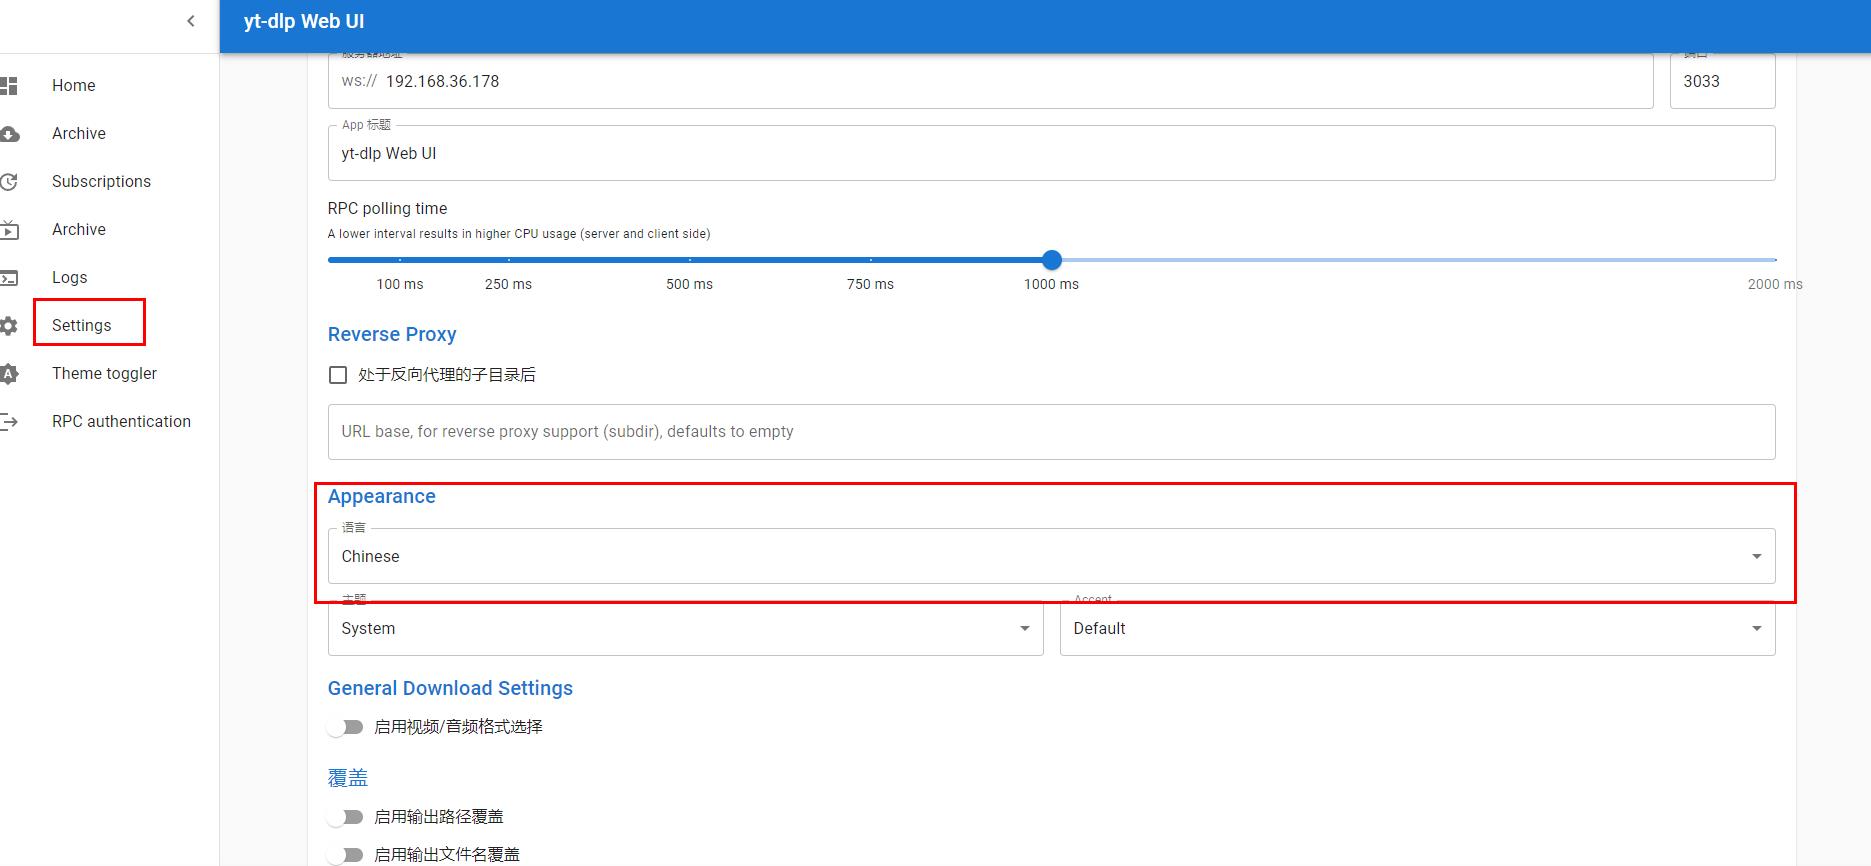1871x866 pixels.
Task: Click the Theme toggler brightness icon
Action: click(x=9, y=374)
